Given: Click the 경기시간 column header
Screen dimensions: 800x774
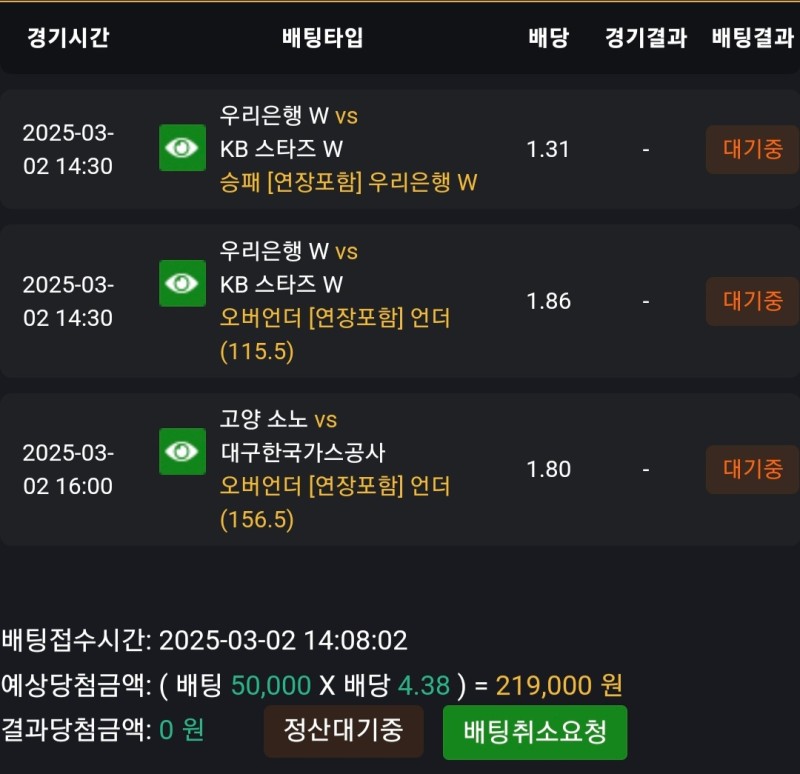Looking at the screenshot, I should coord(68,38).
